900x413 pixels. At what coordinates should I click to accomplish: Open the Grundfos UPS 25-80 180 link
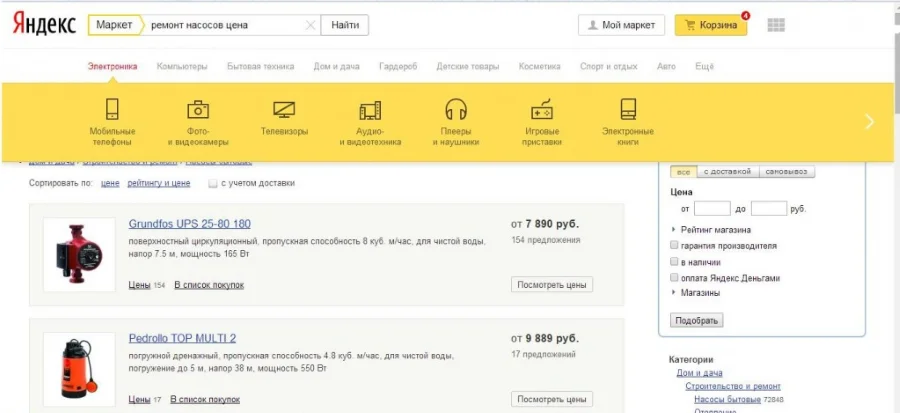[189, 224]
